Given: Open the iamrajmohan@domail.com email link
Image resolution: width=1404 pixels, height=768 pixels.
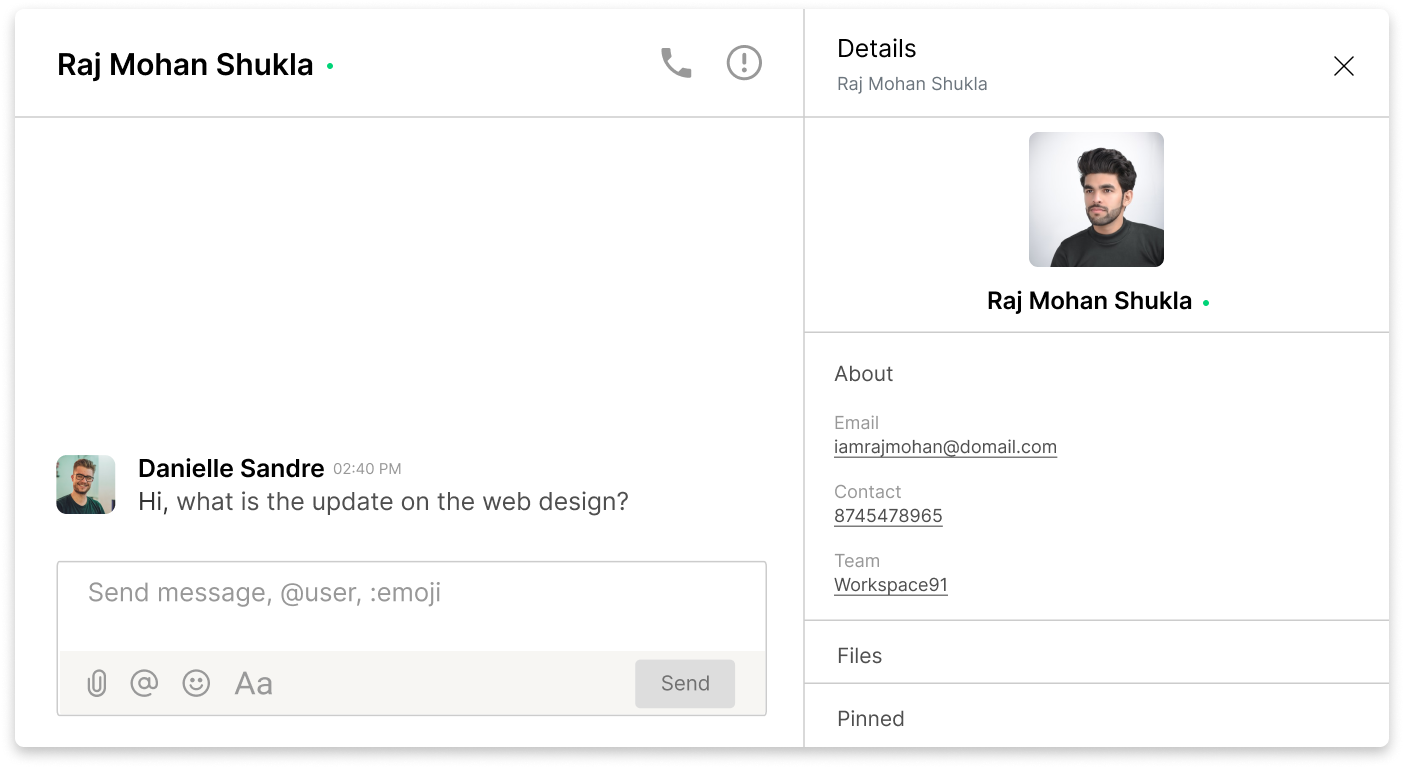Looking at the screenshot, I should (x=945, y=447).
